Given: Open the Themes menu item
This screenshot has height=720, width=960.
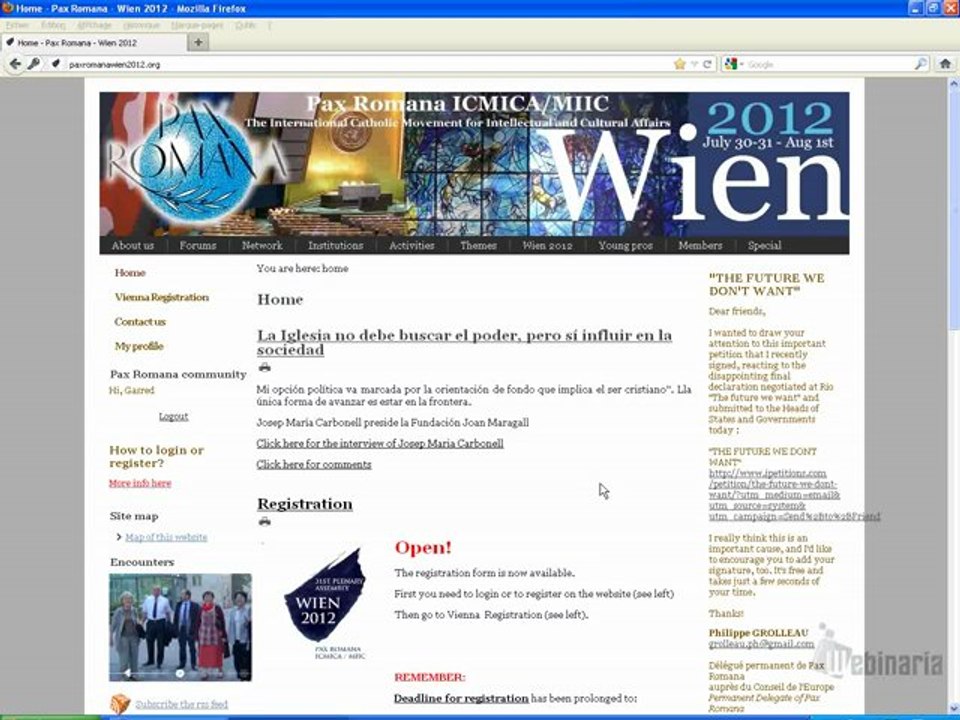Looking at the screenshot, I should [478, 246].
